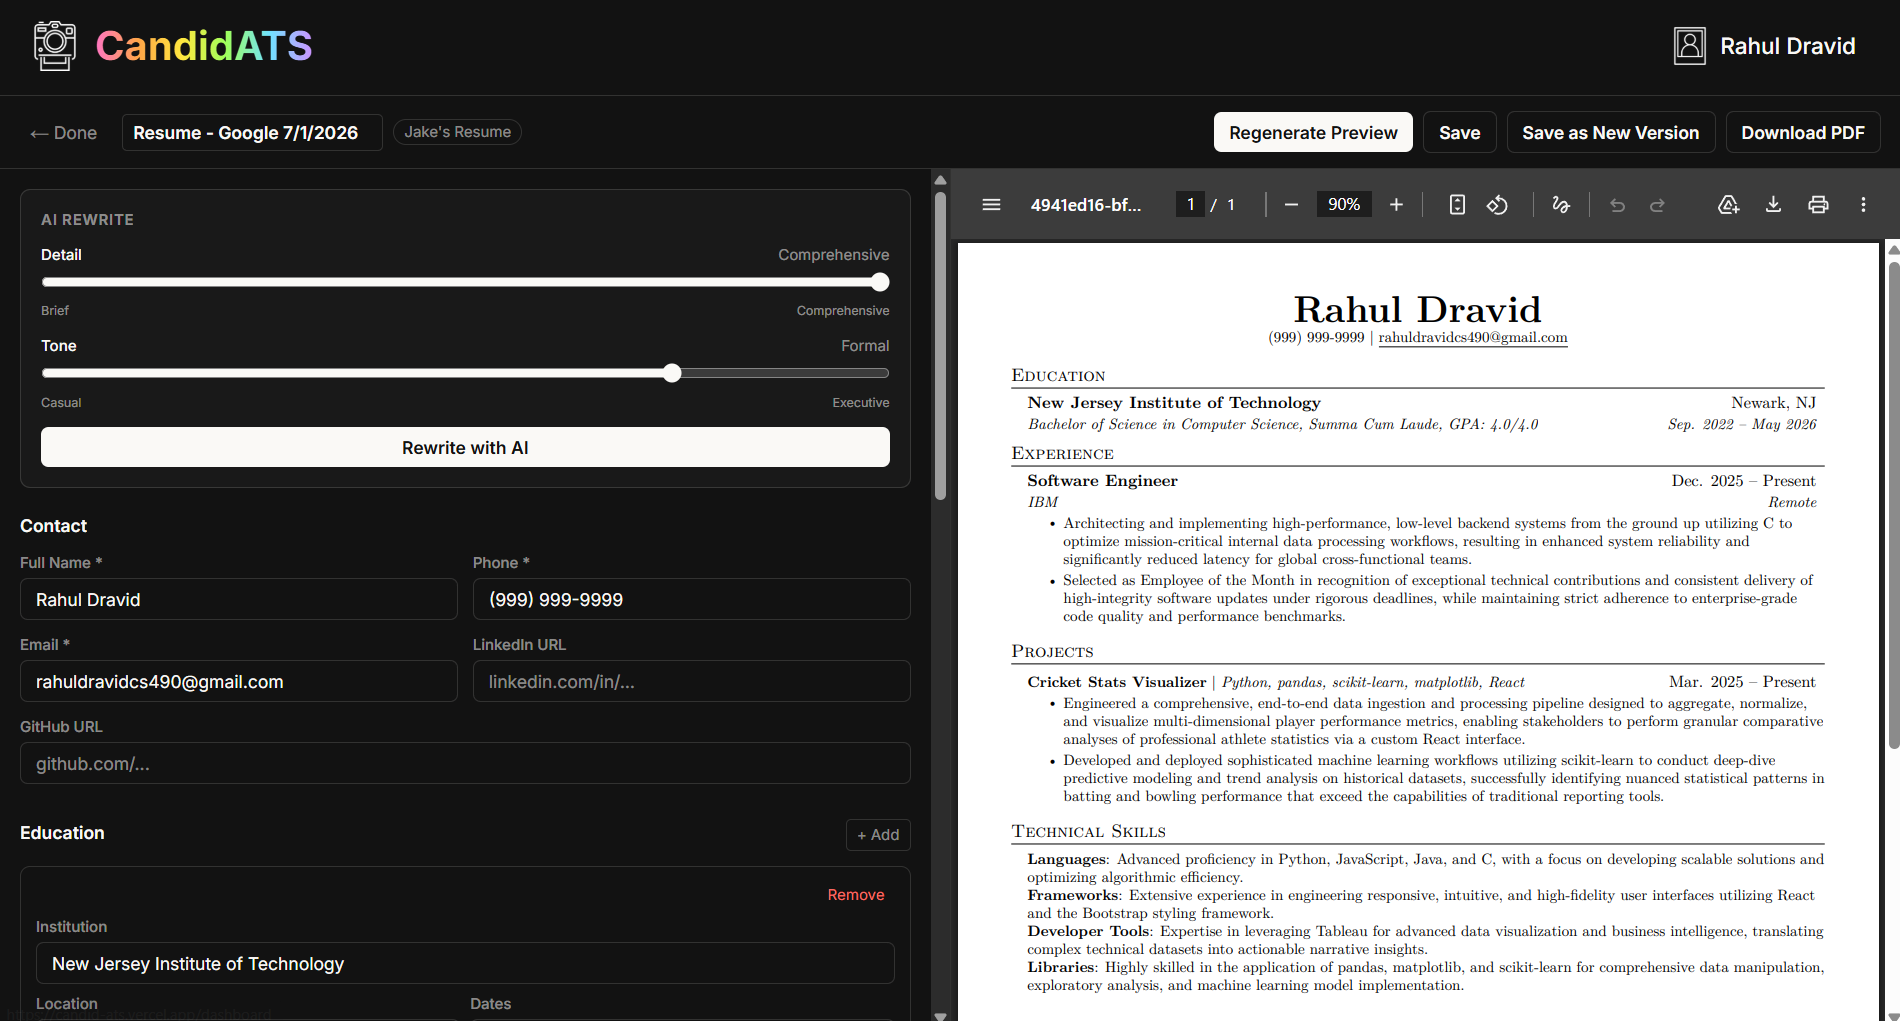The height and width of the screenshot is (1021, 1900).
Task: Click the CandidATS camera logo icon
Action: [x=55, y=46]
